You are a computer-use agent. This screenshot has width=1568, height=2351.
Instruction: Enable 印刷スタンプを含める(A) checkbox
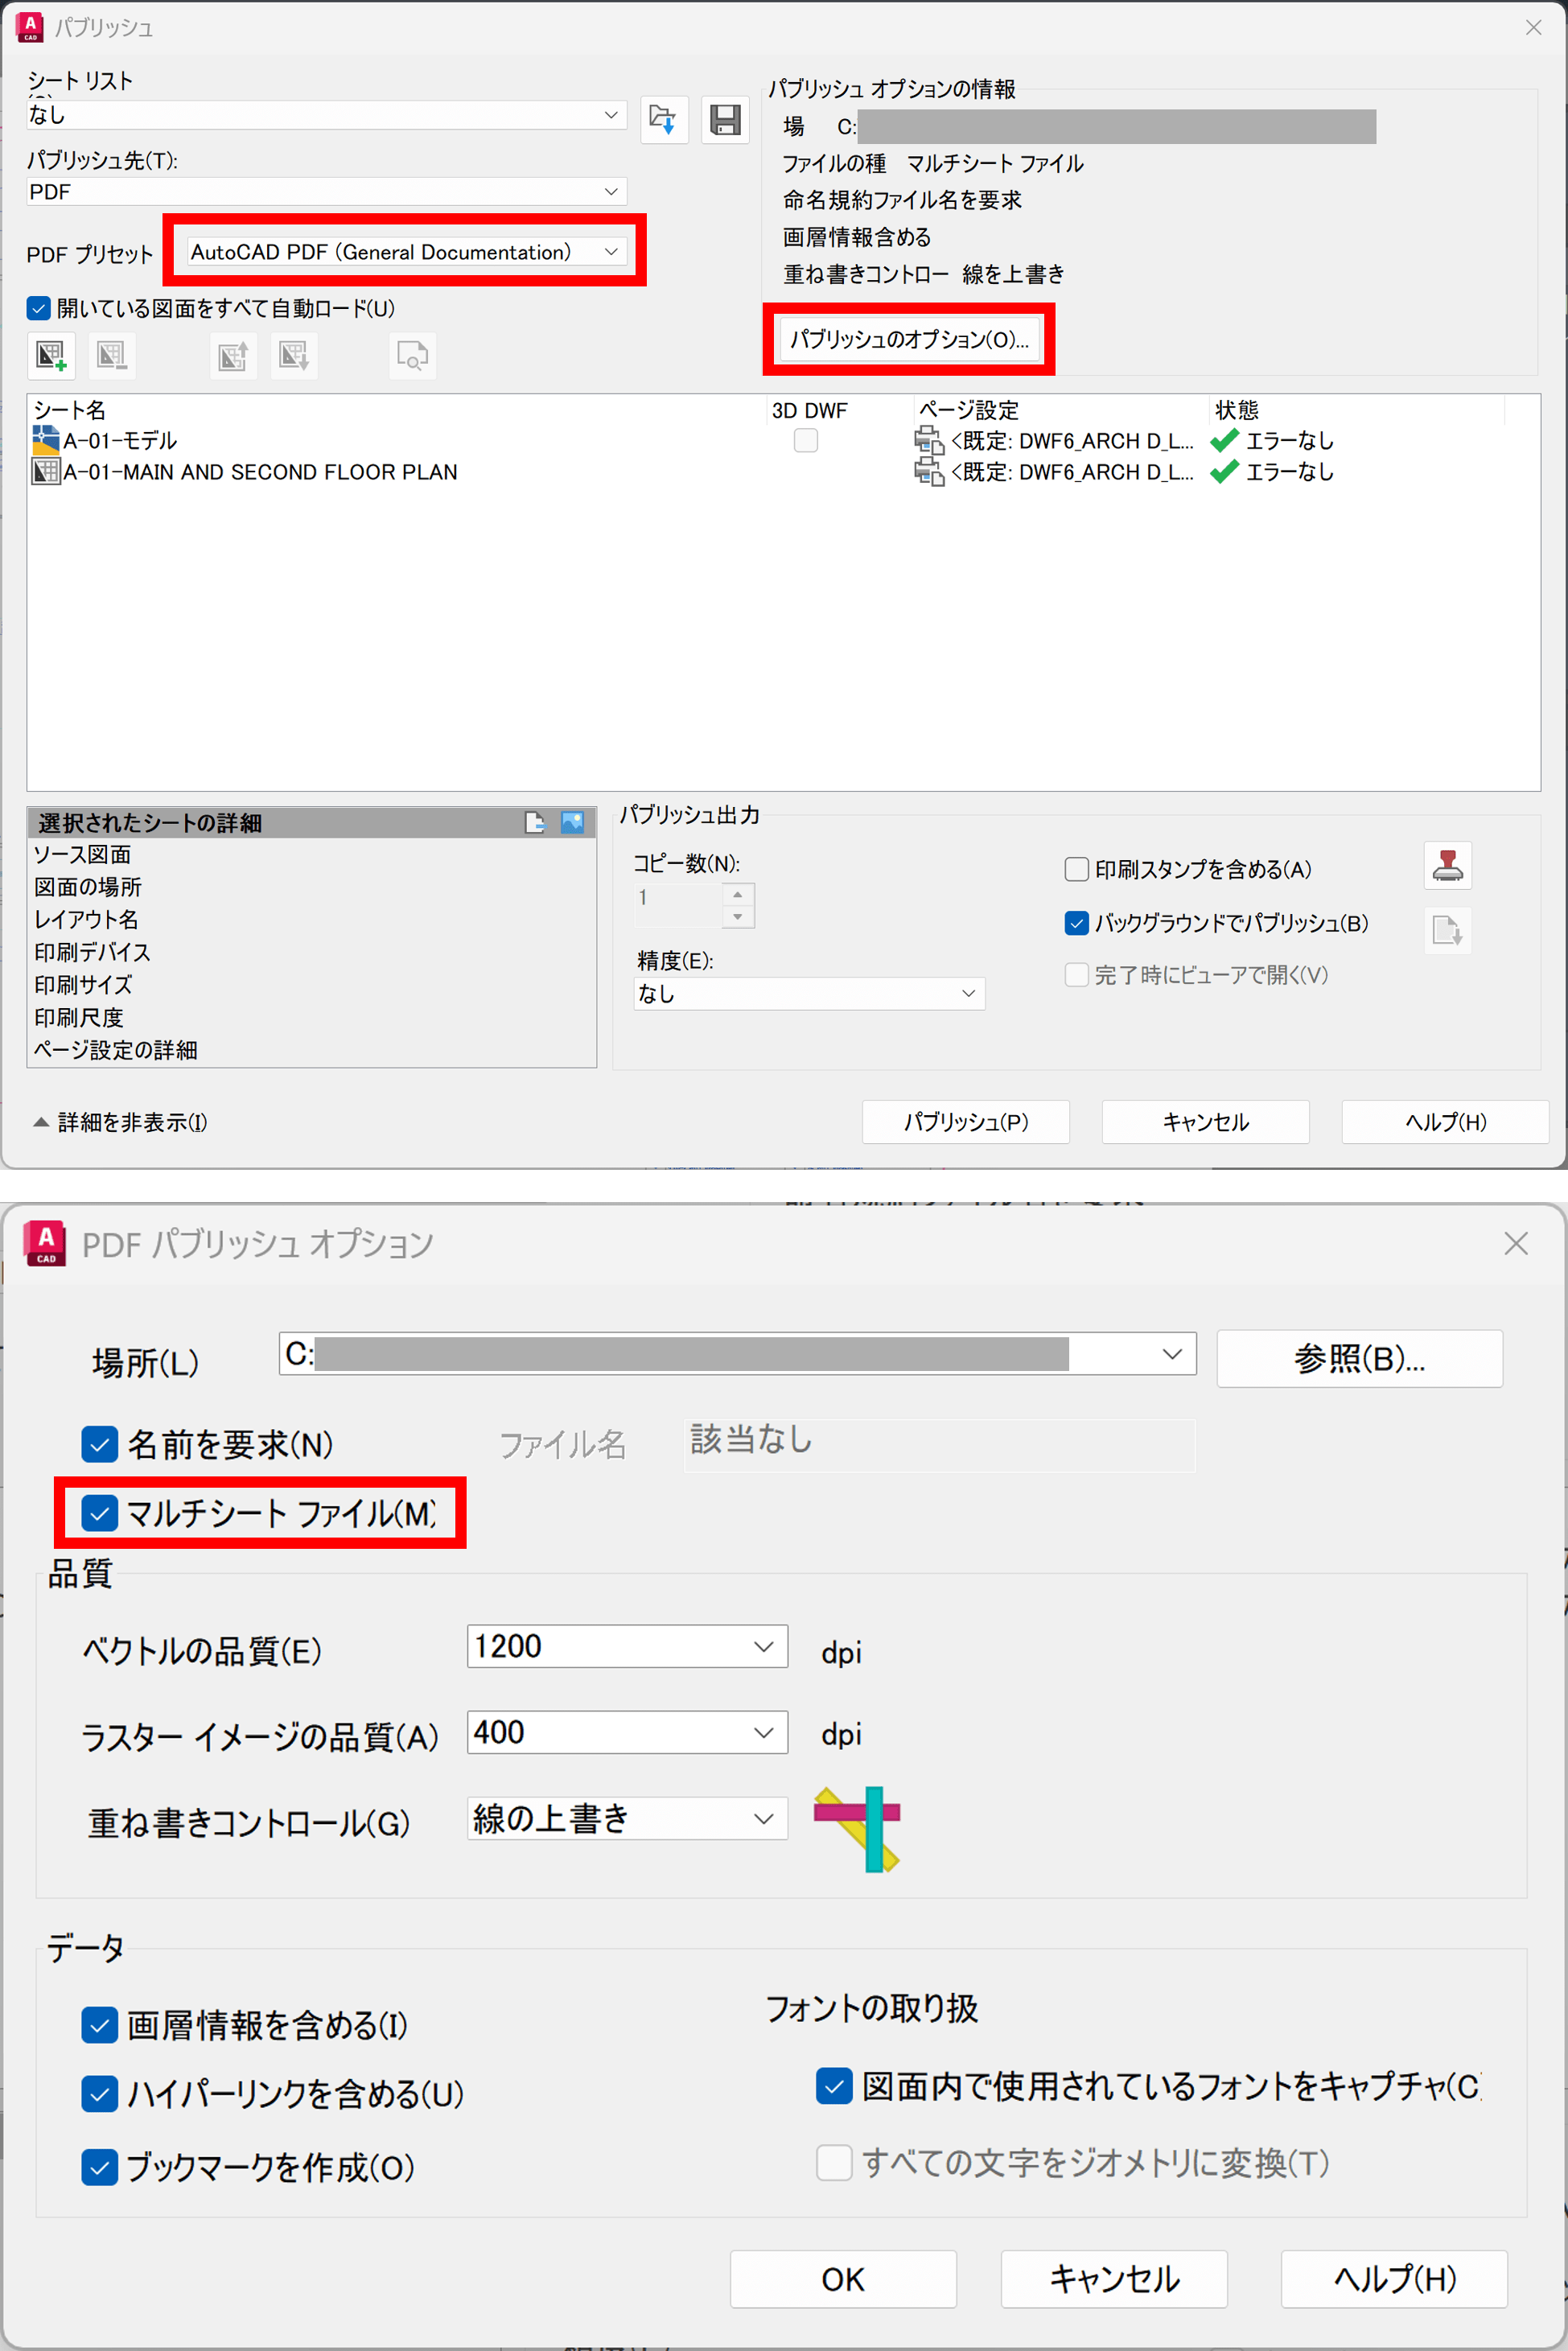pyautogui.click(x=1077, y=869)
